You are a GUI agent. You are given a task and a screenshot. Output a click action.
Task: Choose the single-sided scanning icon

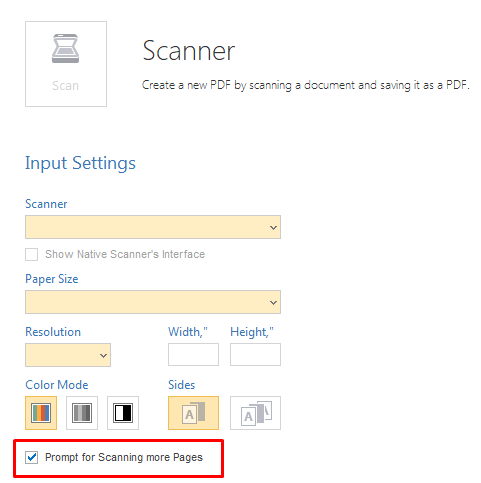coord(193,413)
